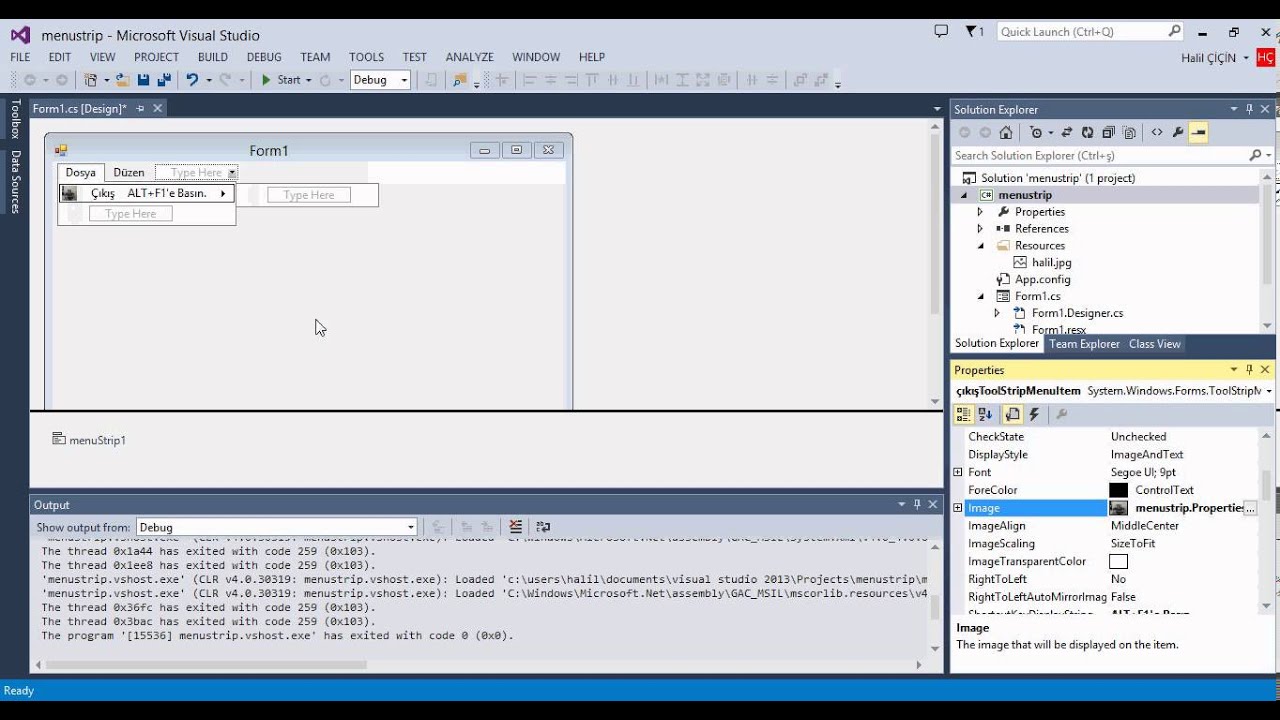Toggle Preview Selected Items in Solution Explorer
Screen dimensions: 1280x720
coord(1199,132)
